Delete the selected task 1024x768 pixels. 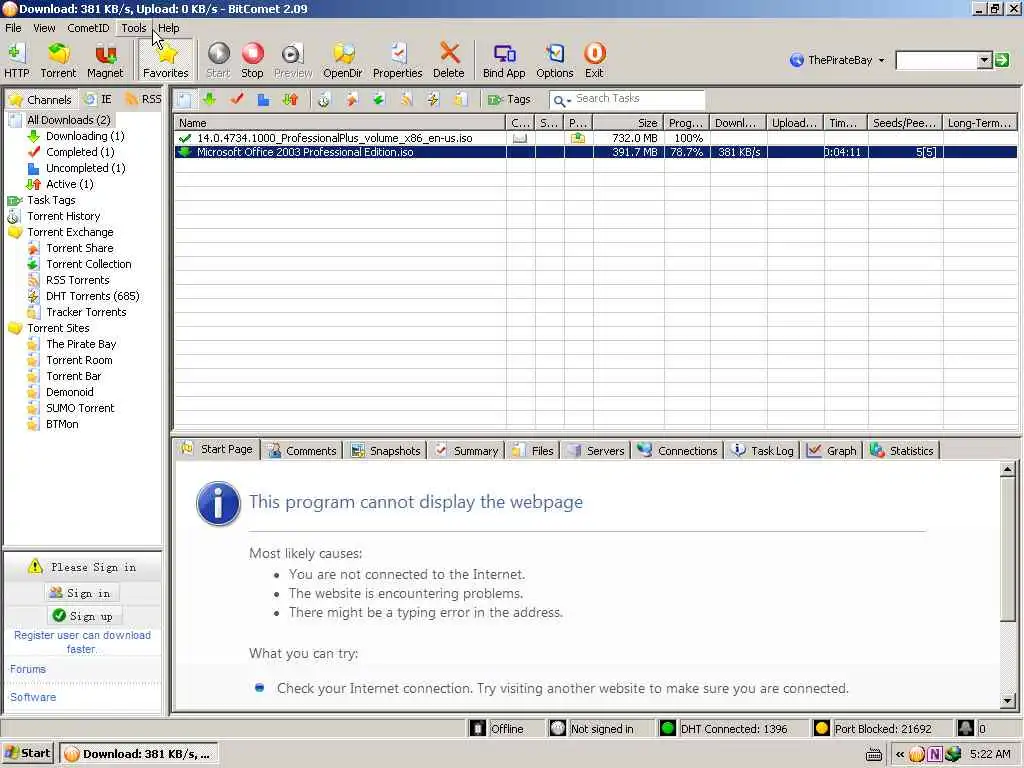(x=449, y=60)
